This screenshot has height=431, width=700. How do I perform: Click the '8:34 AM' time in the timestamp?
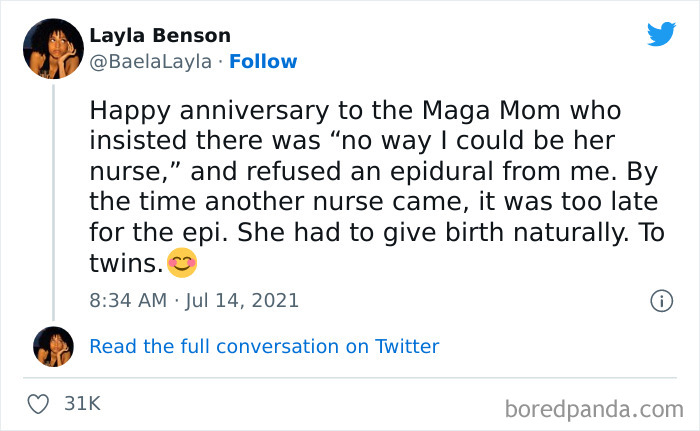click(126, 300)
